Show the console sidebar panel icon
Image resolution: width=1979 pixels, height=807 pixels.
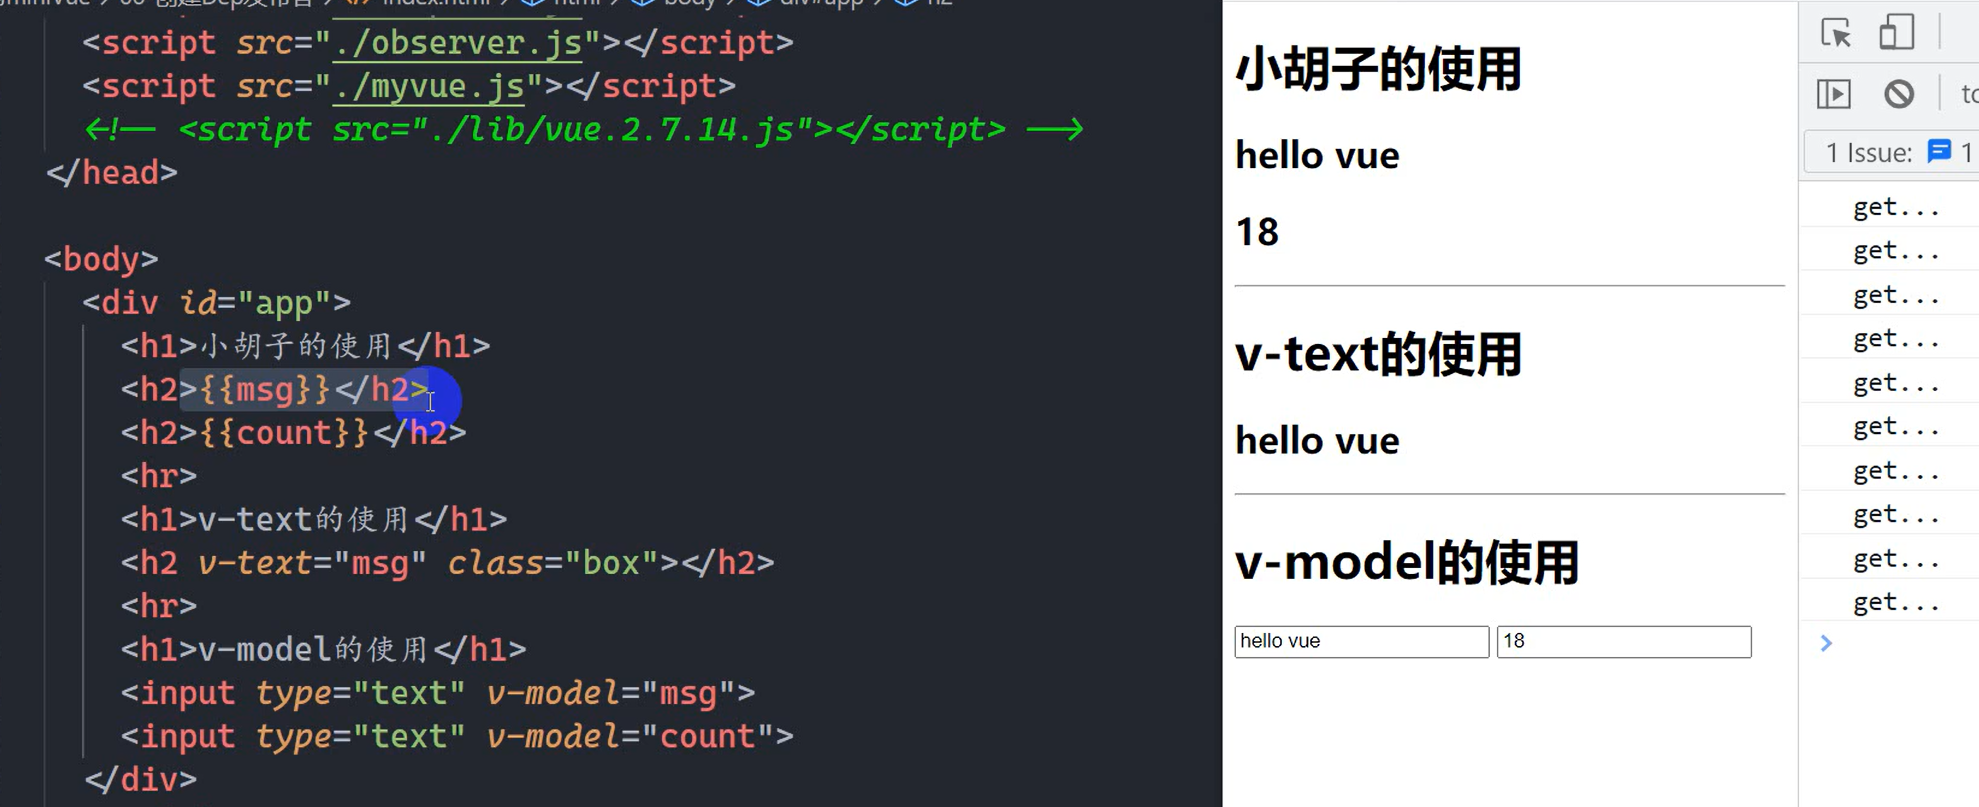(1833, 94)
